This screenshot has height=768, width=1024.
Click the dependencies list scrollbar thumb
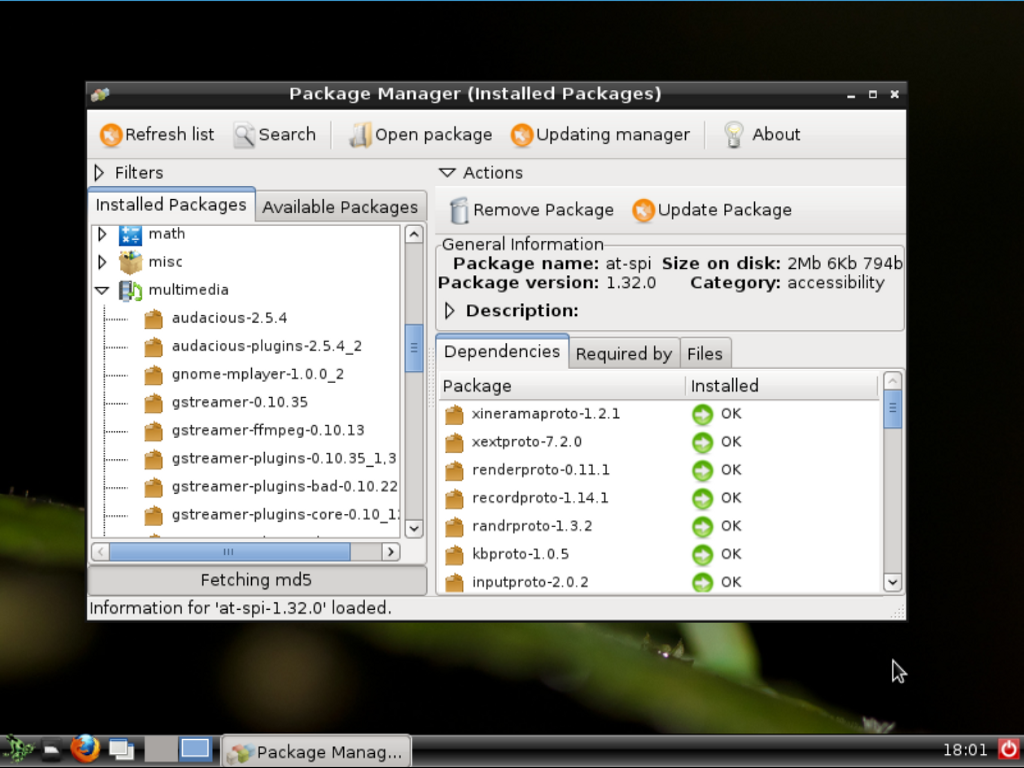[x=893, y=409]
